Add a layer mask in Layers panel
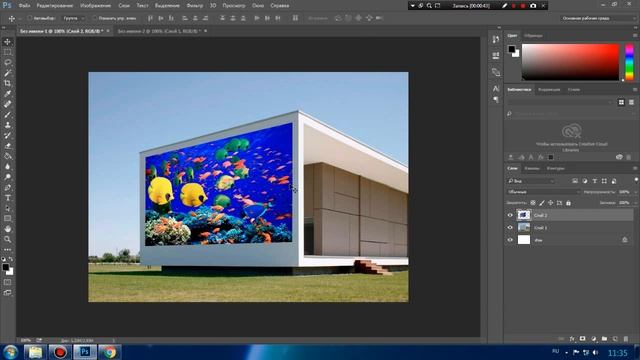The image size is (640, 360). 582,339
